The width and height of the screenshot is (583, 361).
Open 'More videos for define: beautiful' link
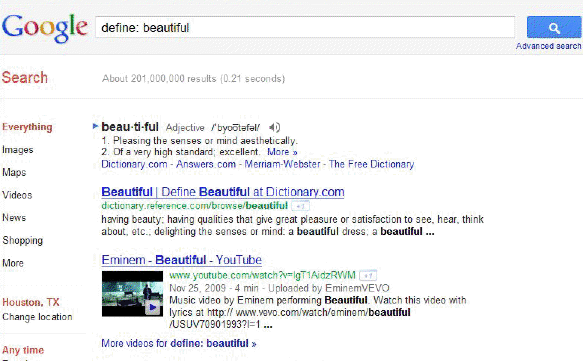coord(179,344)
